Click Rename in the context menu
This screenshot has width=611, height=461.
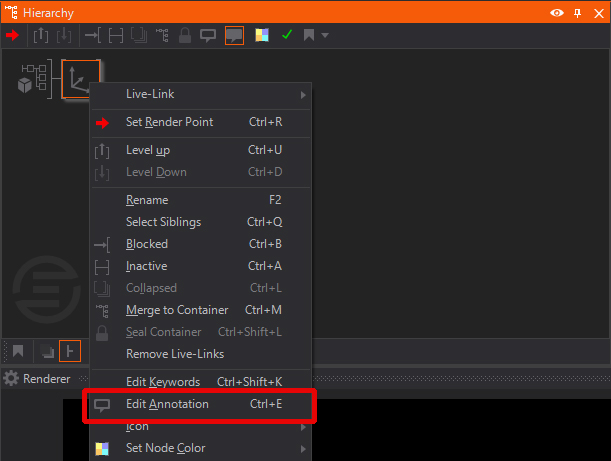coord(147,200)
